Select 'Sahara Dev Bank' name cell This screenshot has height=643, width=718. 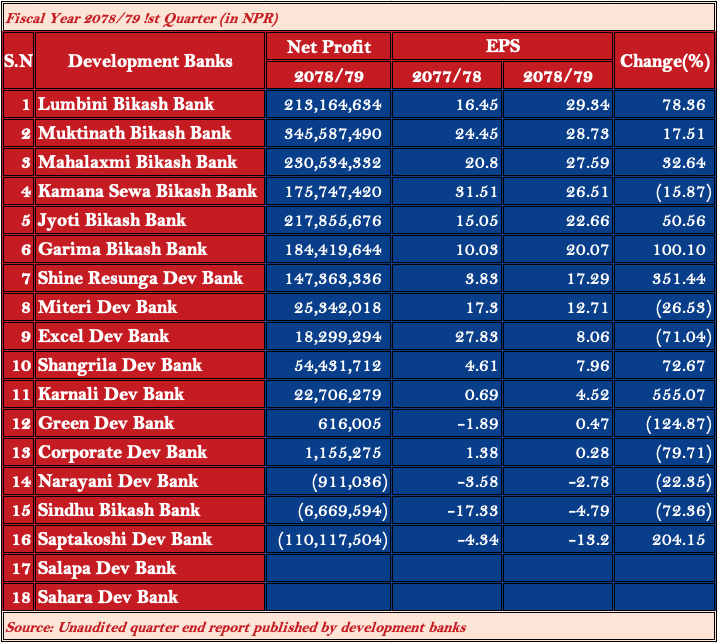point(150,597)
